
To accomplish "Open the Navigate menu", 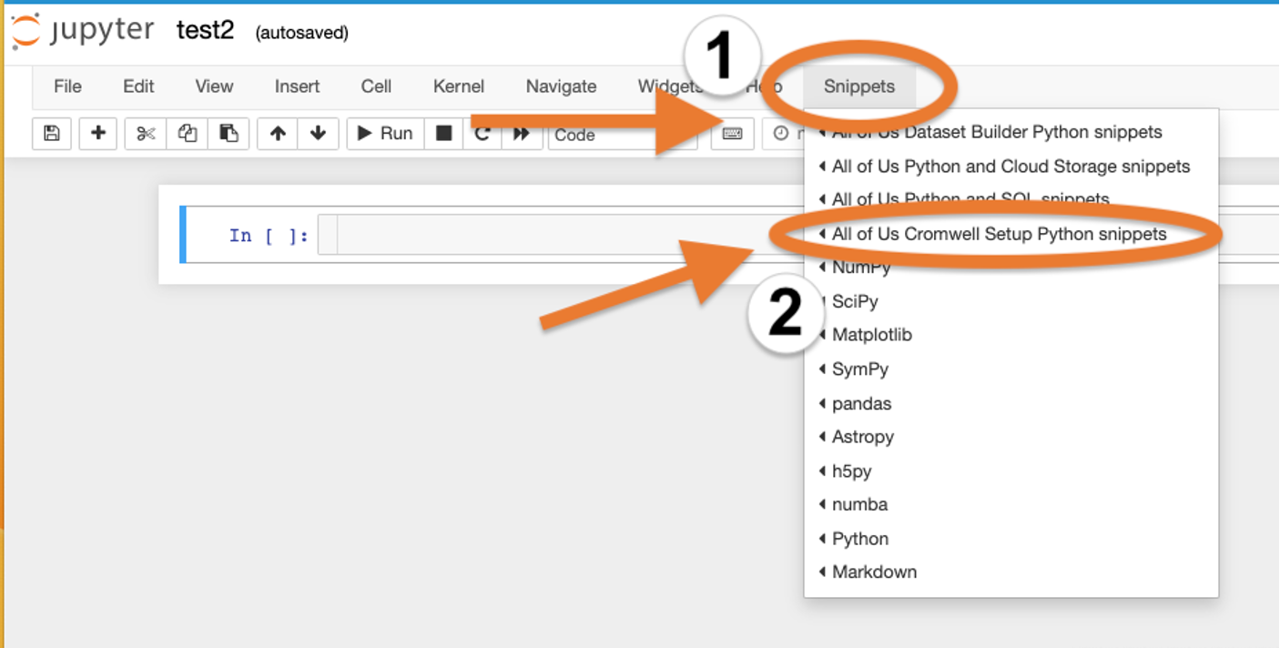I will click(561, 86).
